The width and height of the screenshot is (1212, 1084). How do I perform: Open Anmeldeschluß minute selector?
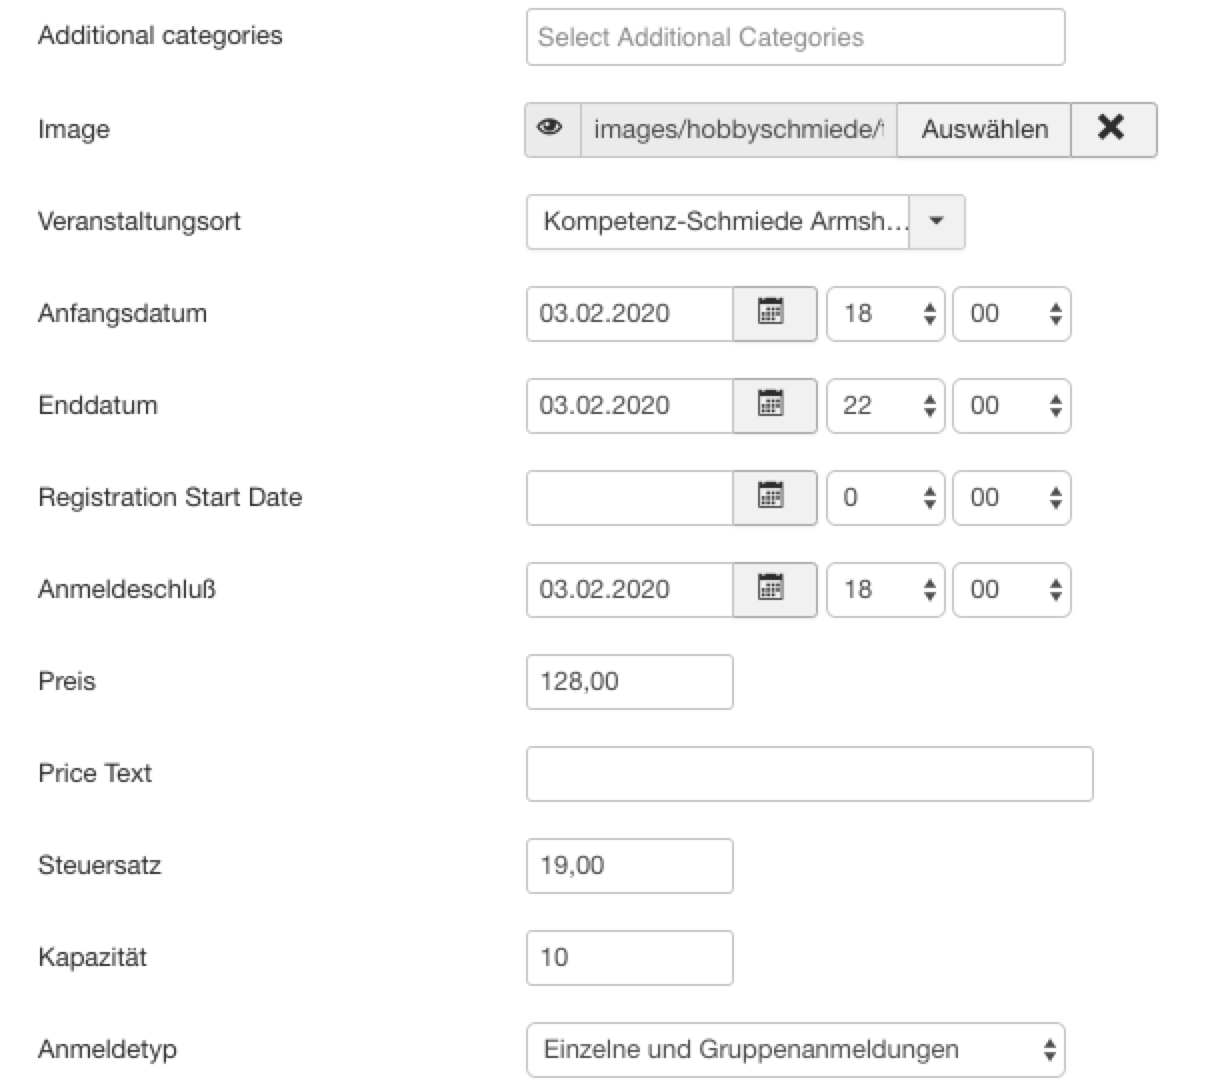(1011, 589)
